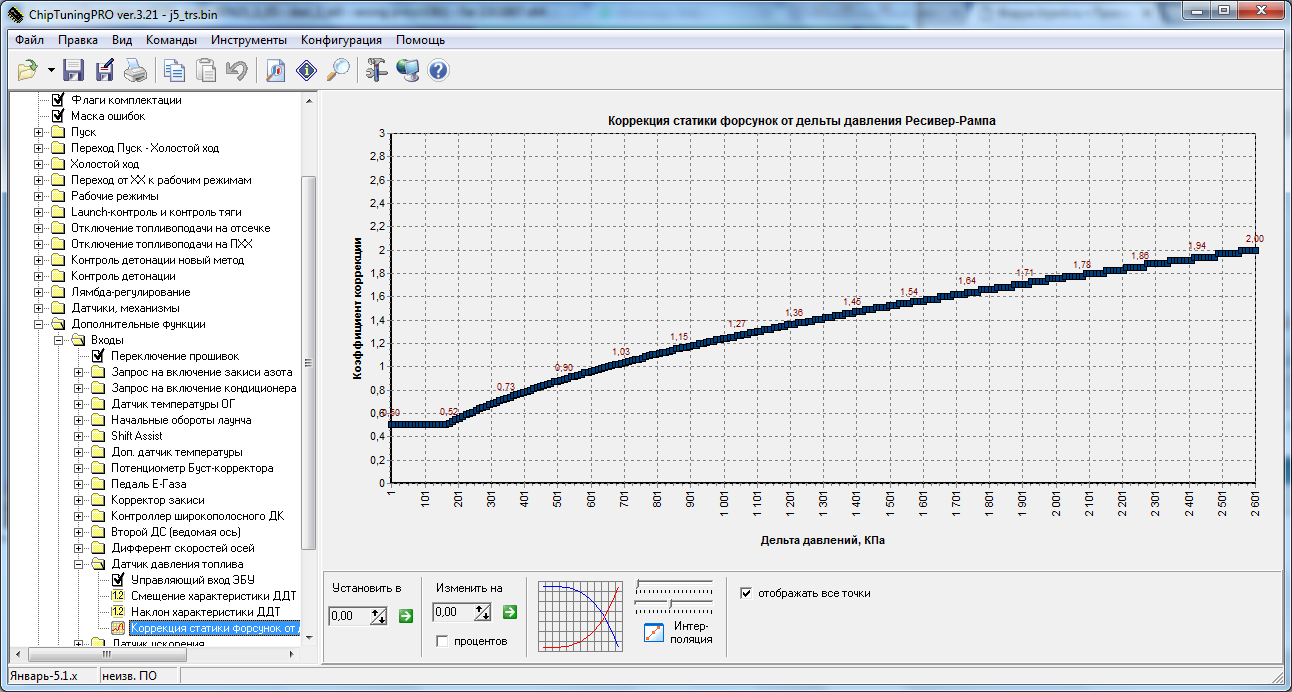
Task: Expand the 'Холостой ход' tree node
Action: tap(39, 164)
